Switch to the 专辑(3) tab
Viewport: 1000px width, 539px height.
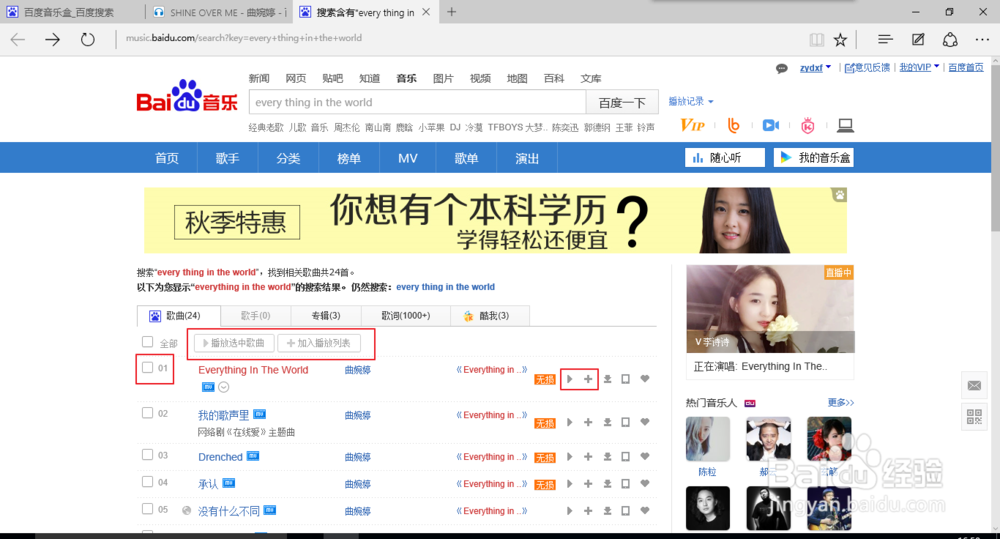pos(326,316)
